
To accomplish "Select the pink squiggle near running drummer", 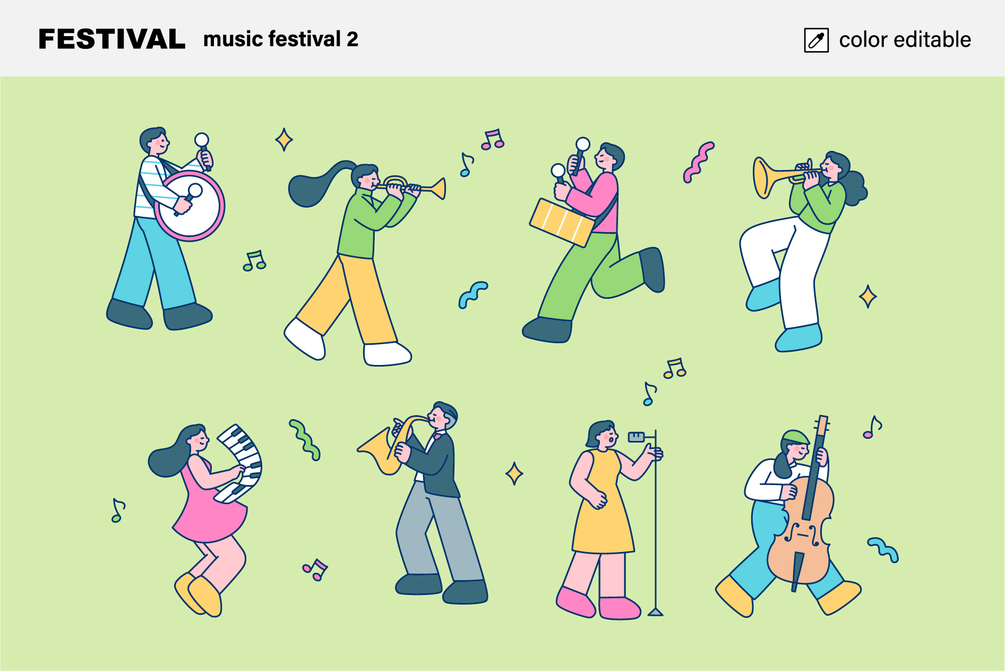I will (698, 162).
